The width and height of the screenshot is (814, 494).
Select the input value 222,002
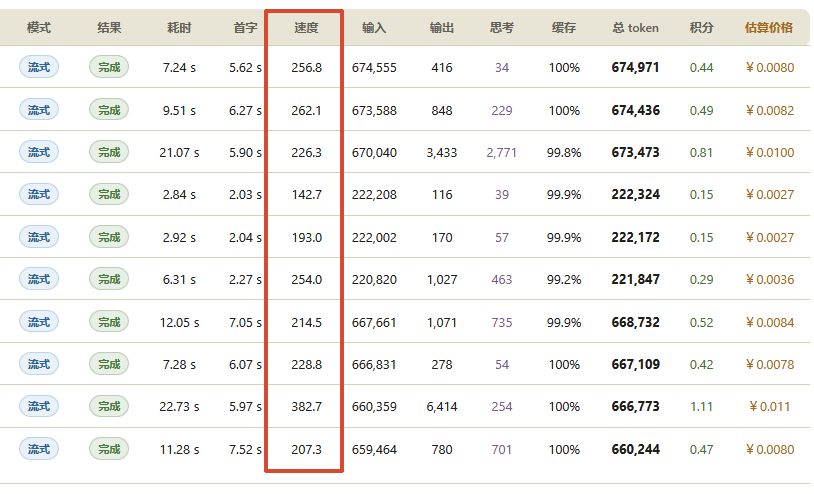[x=374, y=238]
